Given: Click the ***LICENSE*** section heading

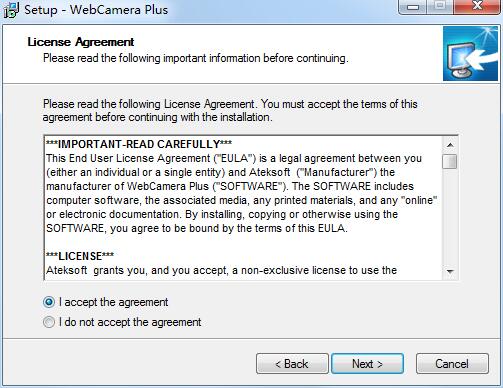Looking at the screenshot, I should point(80,256).
